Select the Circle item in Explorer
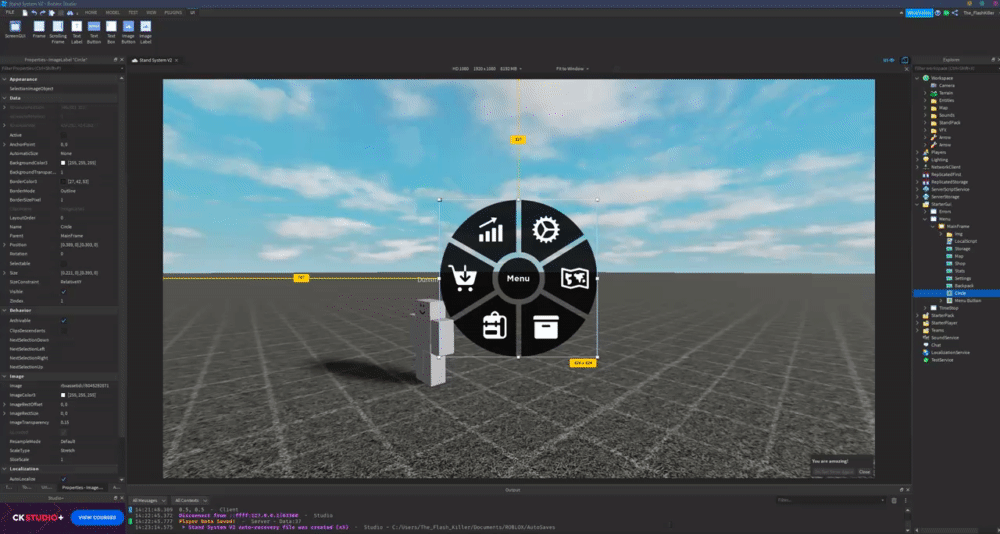 956,293
